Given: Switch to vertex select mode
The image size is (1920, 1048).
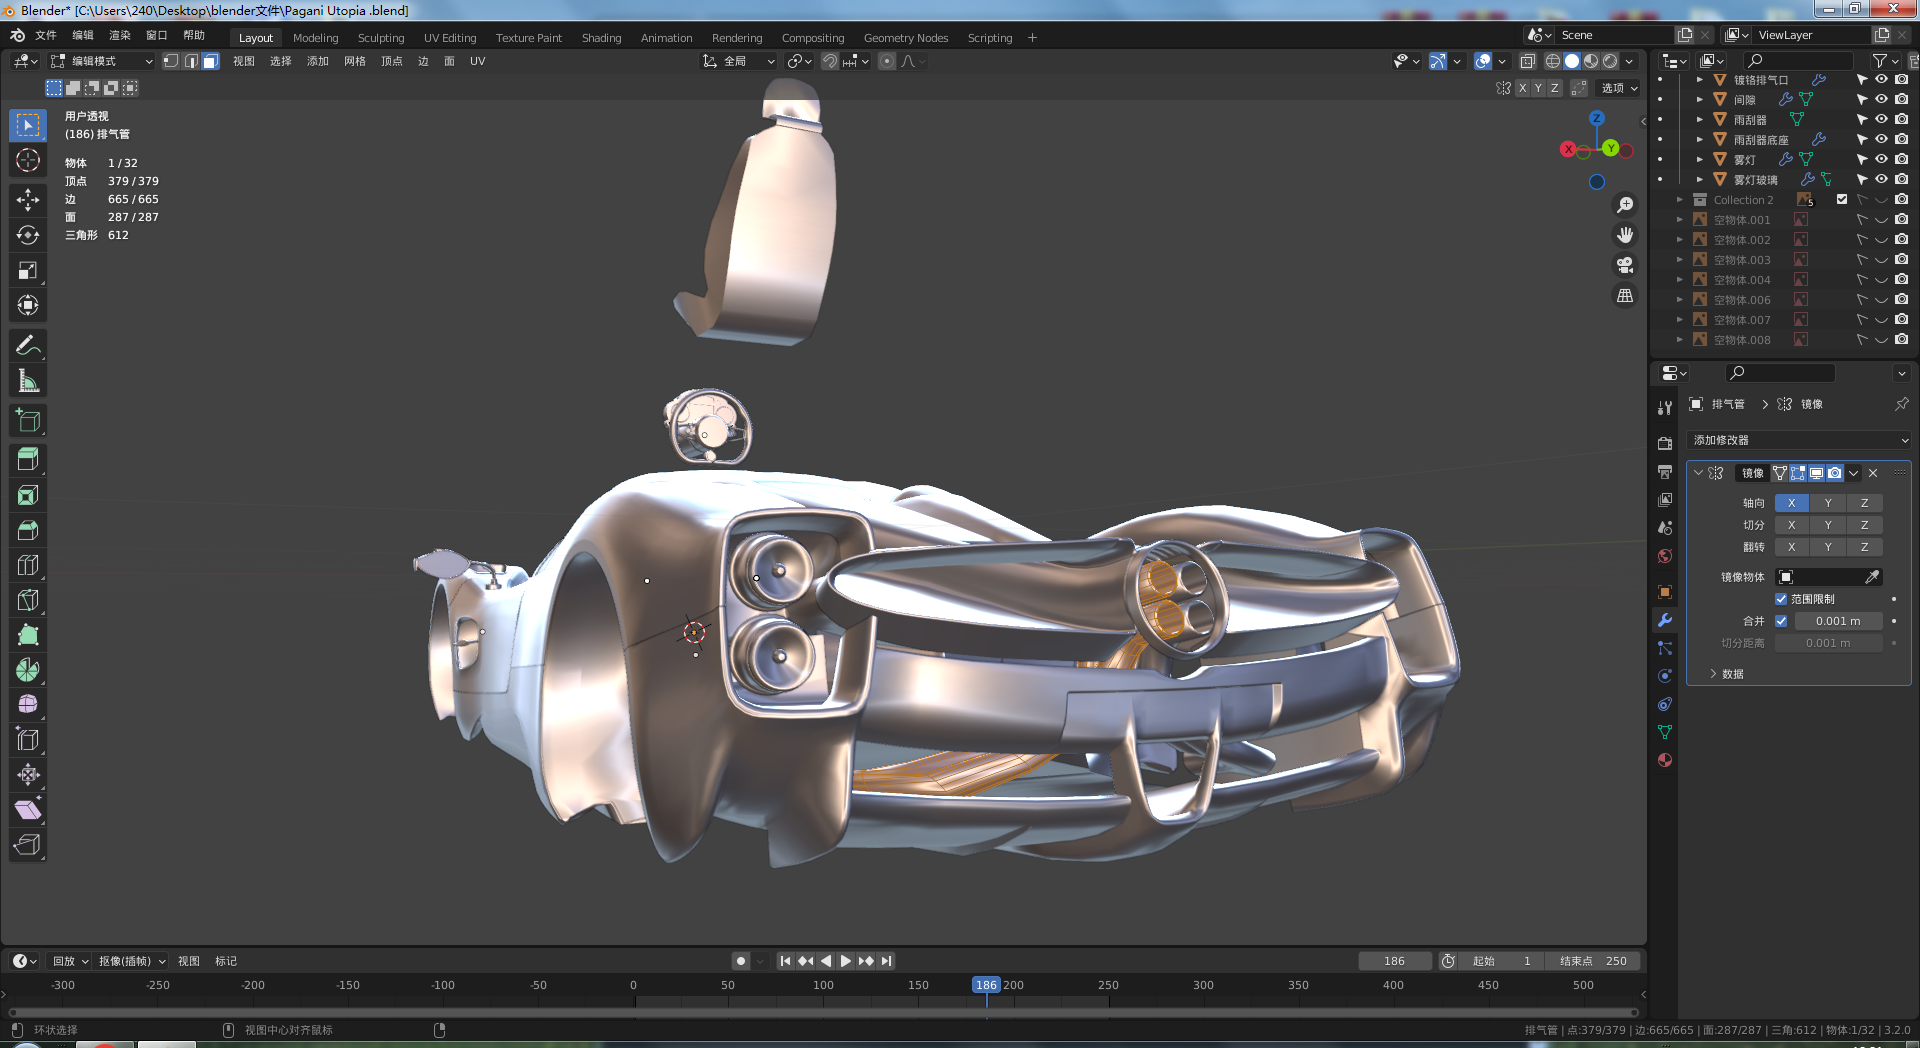Looking at the screenshot, I should [171, 61].
